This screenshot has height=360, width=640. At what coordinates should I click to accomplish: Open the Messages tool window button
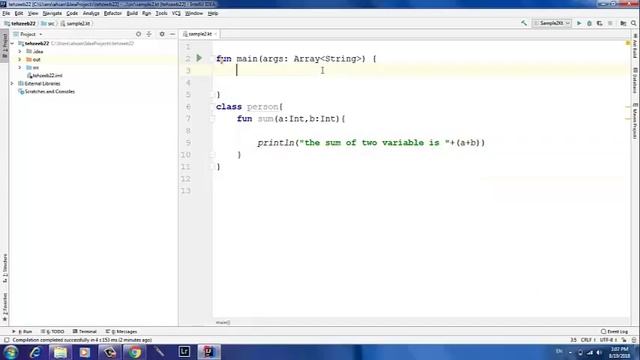pyautogui.click(x=122, y=331)
